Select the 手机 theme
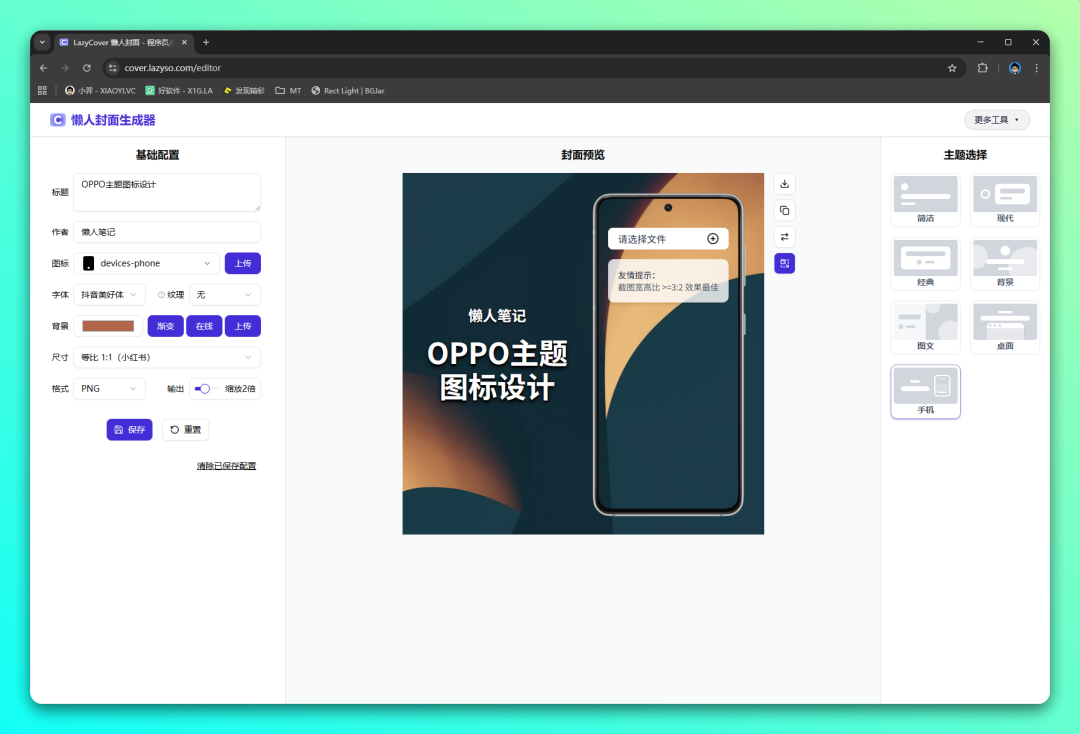This screenshot has width=1080, height=734. coord(925,392)
